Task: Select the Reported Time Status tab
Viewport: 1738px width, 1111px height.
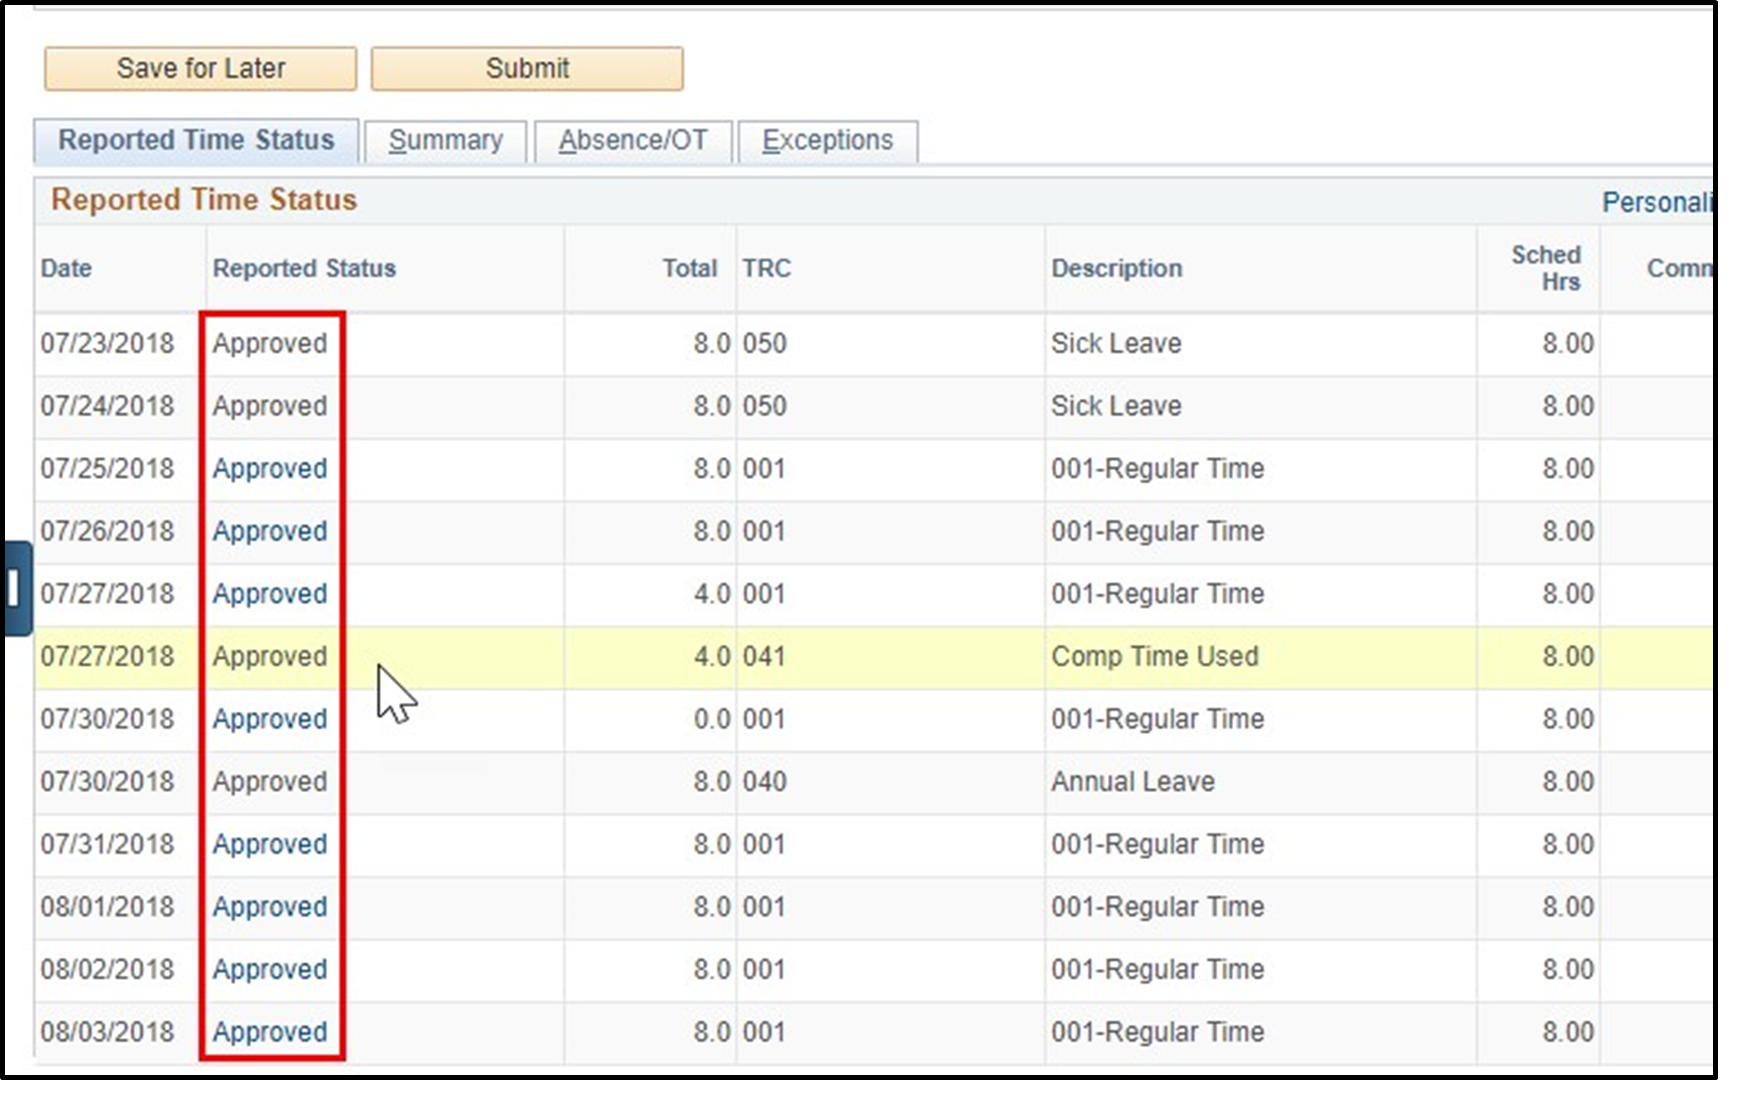Action: 197,140
